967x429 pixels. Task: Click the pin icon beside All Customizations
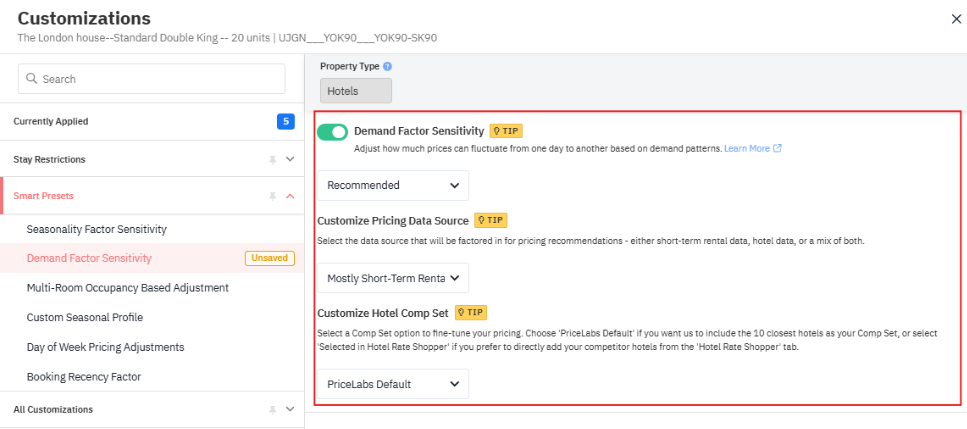click(x=272, y=409)
